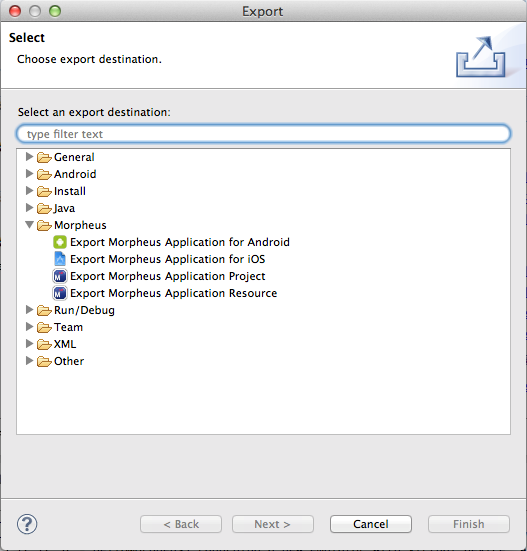Expand the Other category arrow
Image resolution: width=527 pixels, height=551 pixels.
[30, 361]
